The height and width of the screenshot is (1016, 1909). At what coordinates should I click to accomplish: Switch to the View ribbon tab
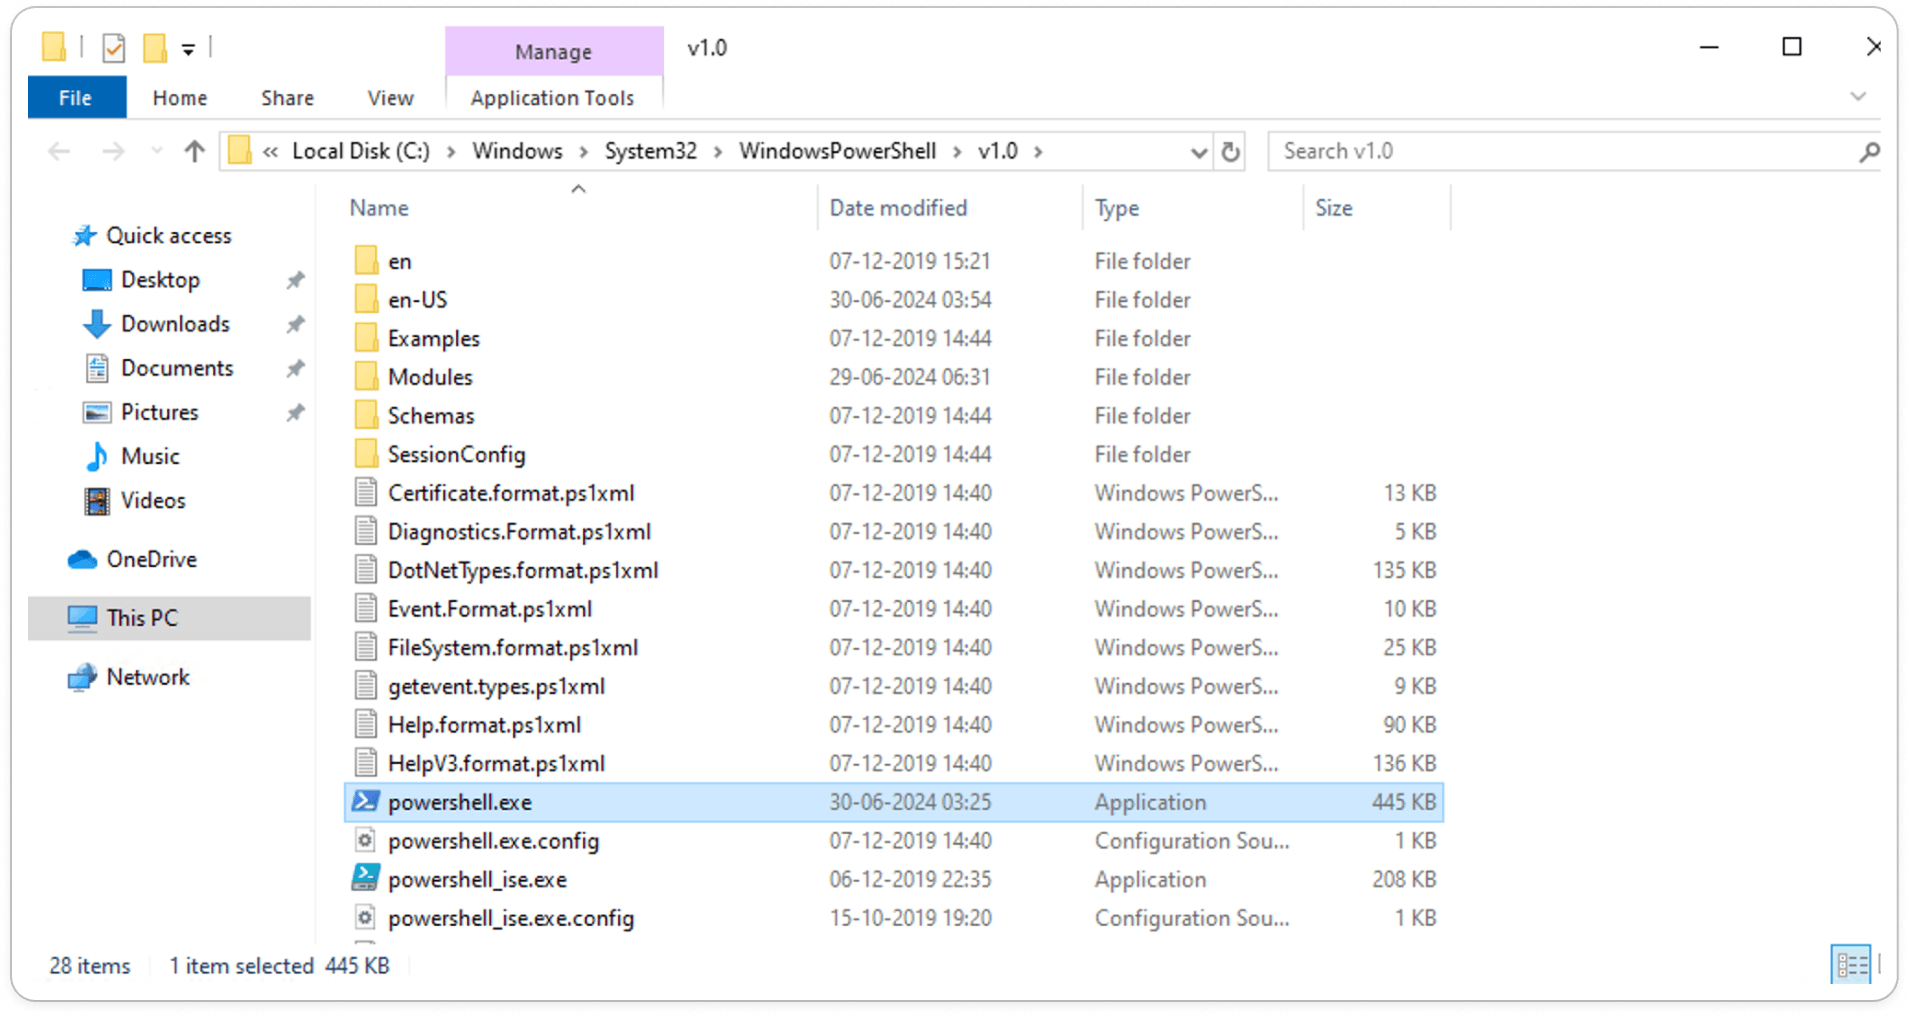[x=390, y=98]
